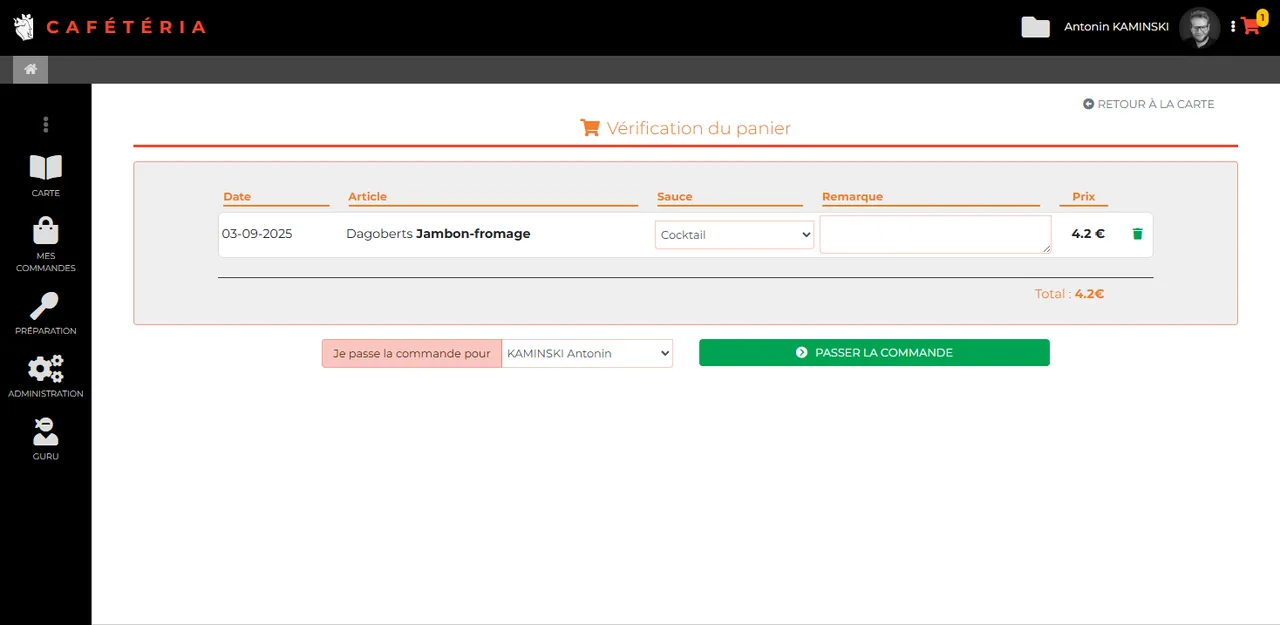This screenshot has height=625, width=1280.
Task: Click the Article column header
Action: click(367, 197)
